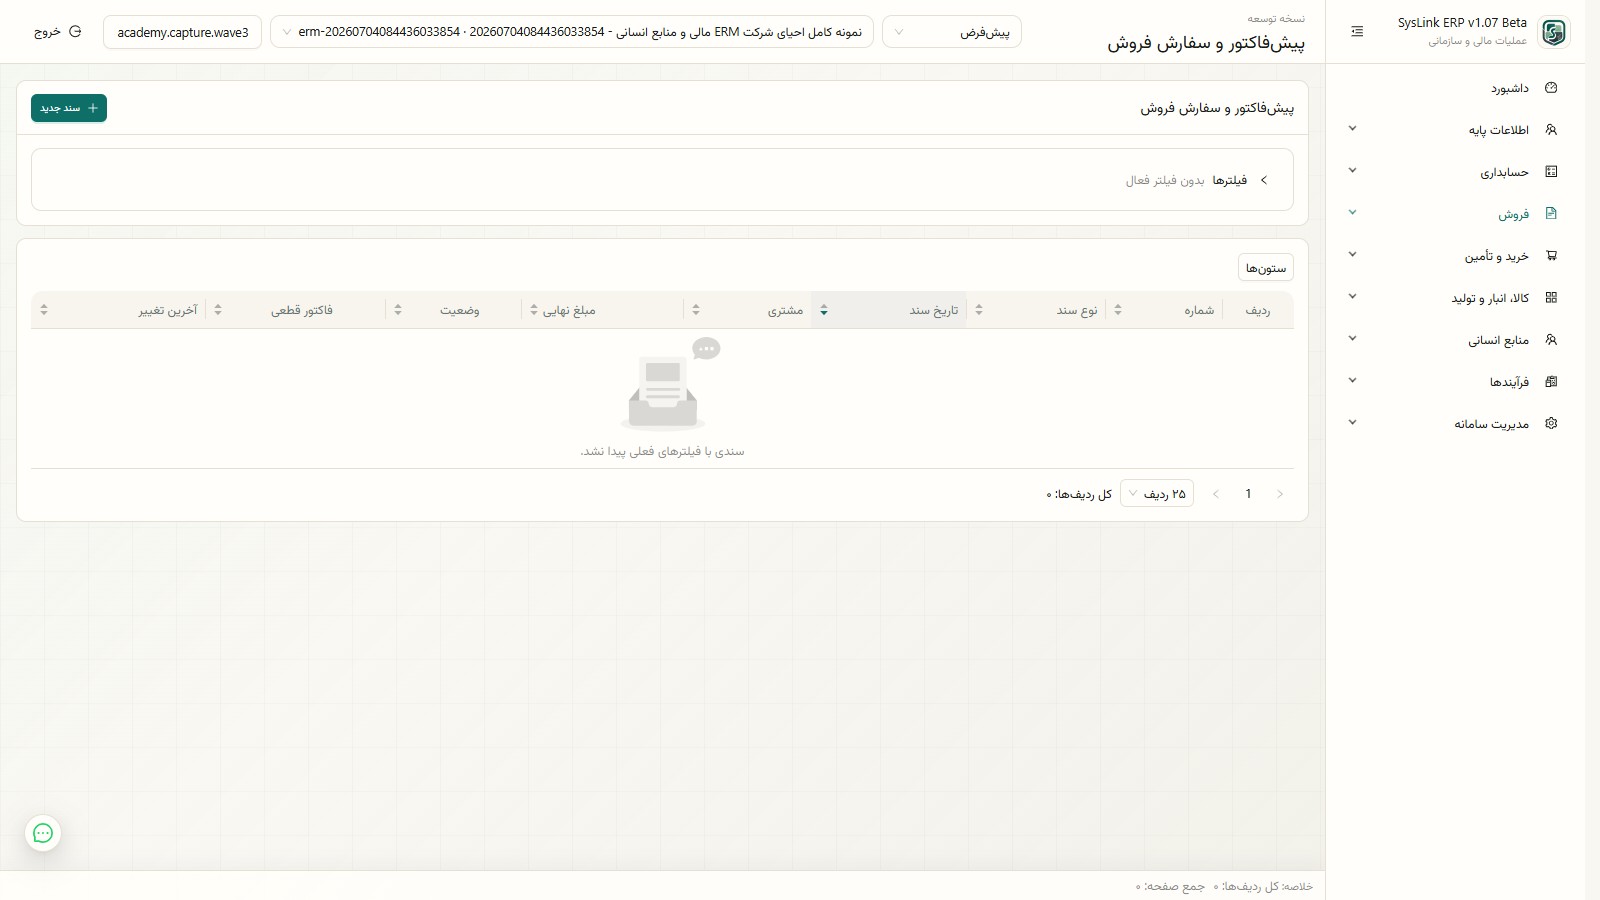The height and width of the screenshot is (900, 1600).
Task: Select the shopping cart icon for خرید و تأمین
Action: pos(1551,256)
